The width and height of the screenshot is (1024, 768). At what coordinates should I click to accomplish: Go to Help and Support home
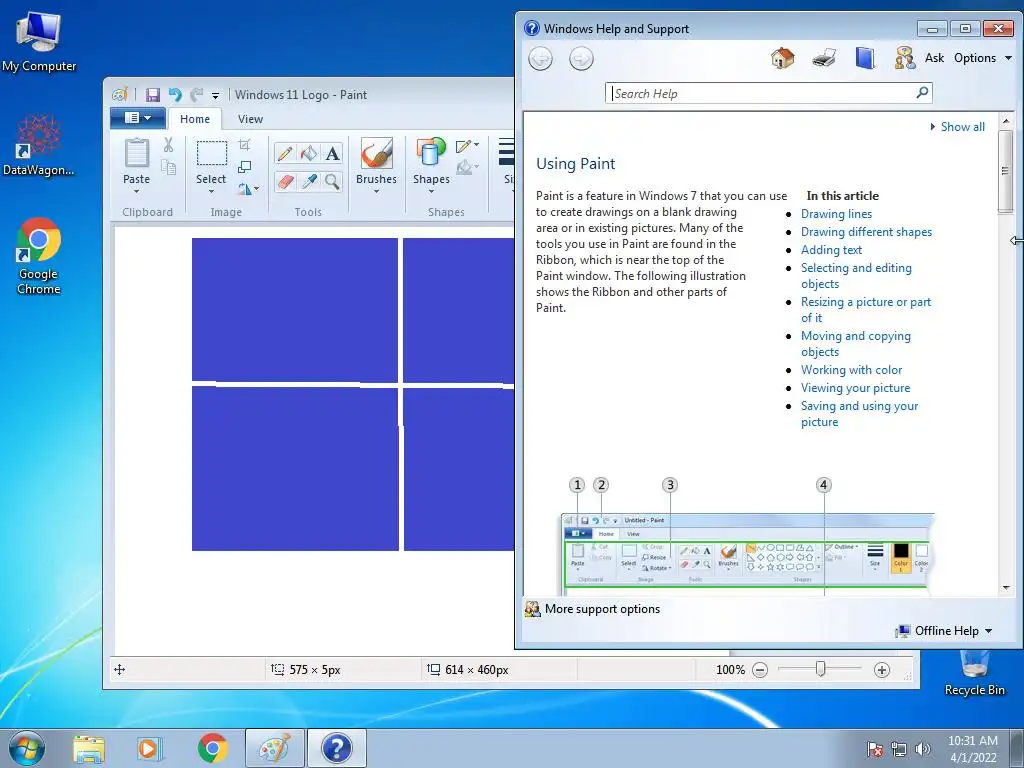pos(782,58)
